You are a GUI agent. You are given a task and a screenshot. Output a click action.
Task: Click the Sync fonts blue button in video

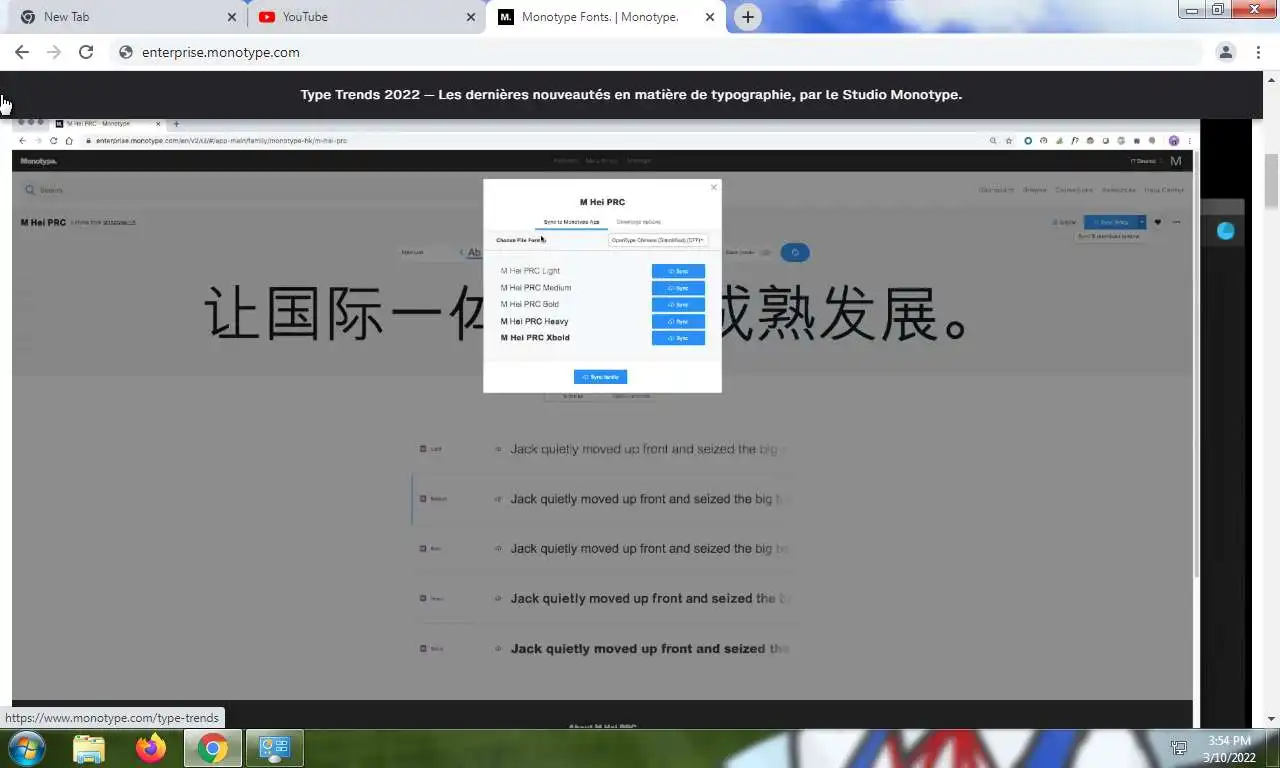(1111, 222)
